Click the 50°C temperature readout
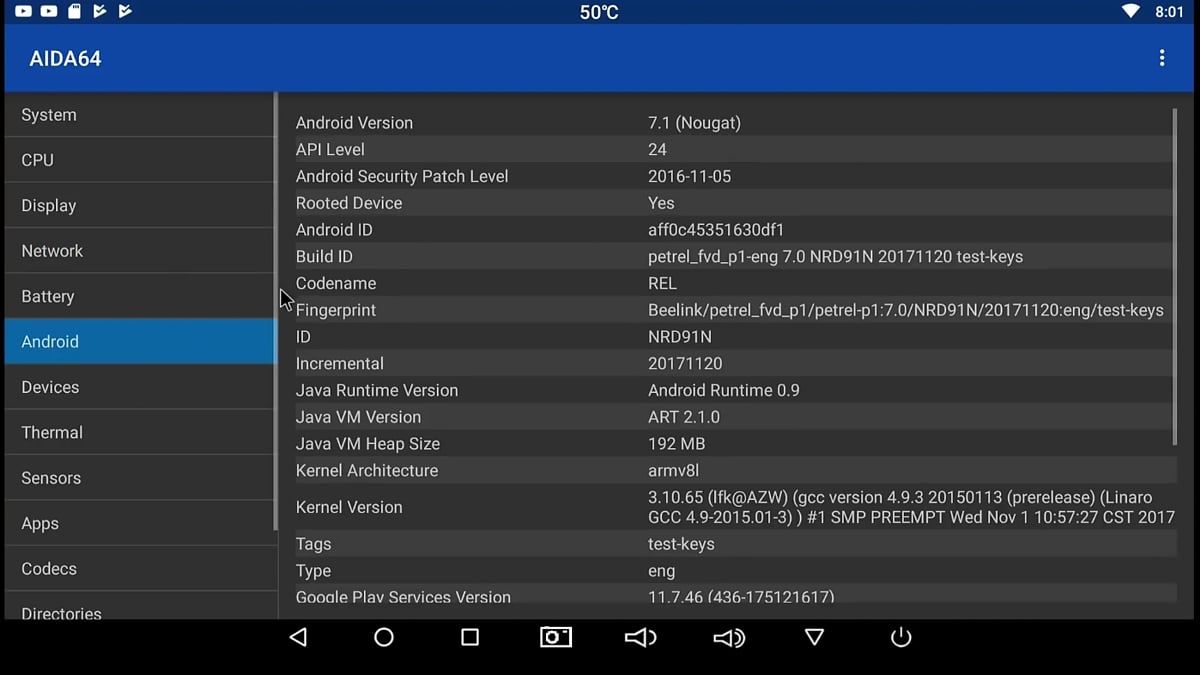The width and height of the screenshot is (1200, 675). click(x=599, y=12)
